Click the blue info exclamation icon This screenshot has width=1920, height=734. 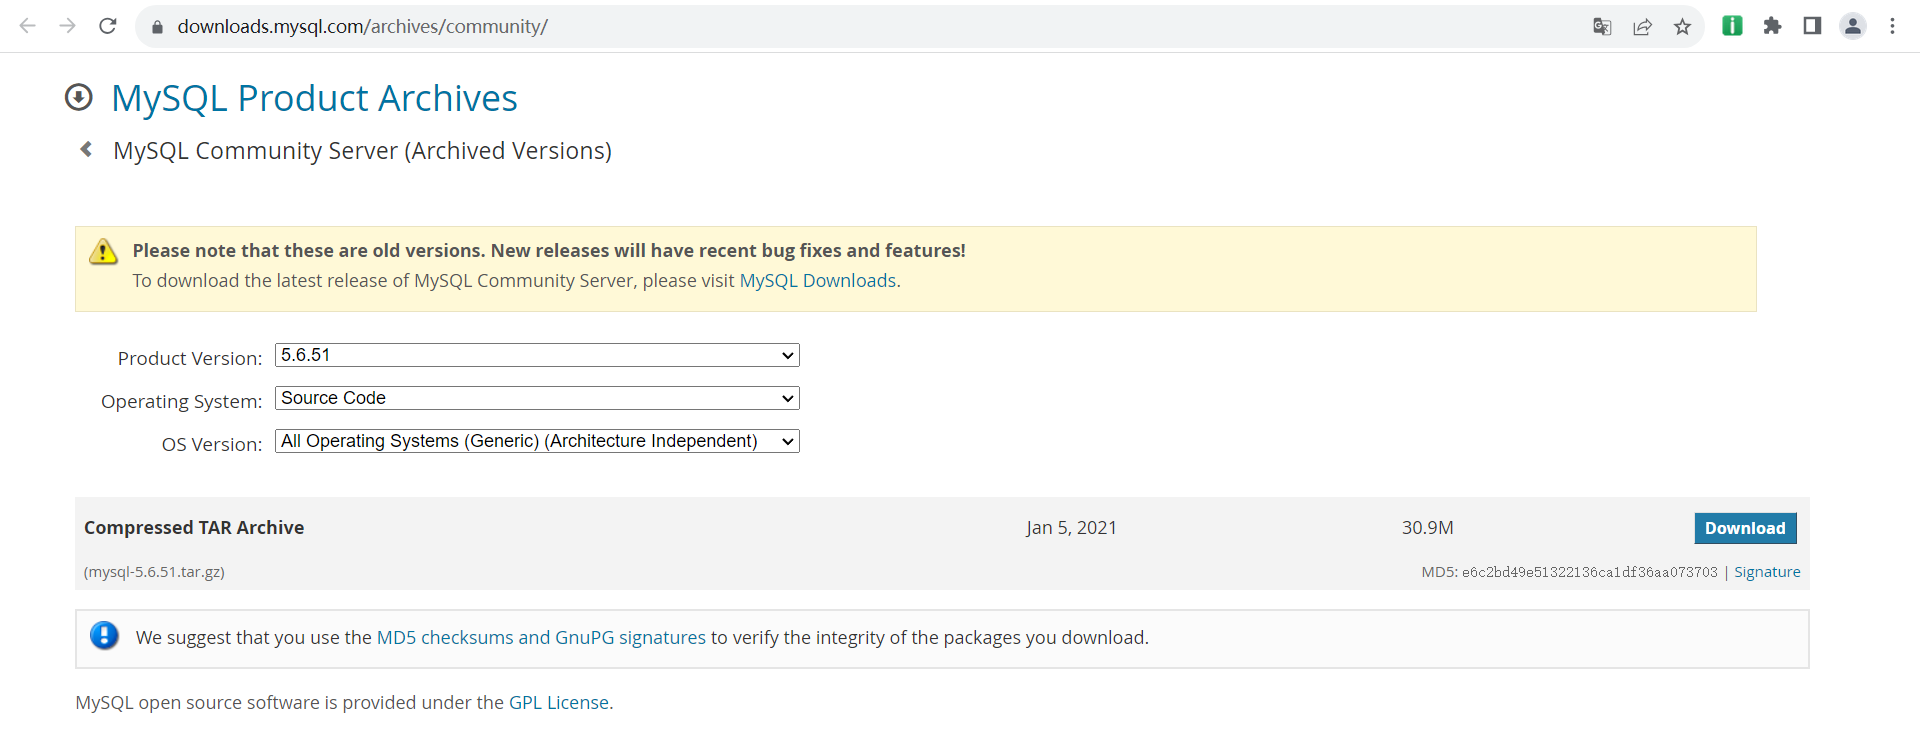(104, 635)
